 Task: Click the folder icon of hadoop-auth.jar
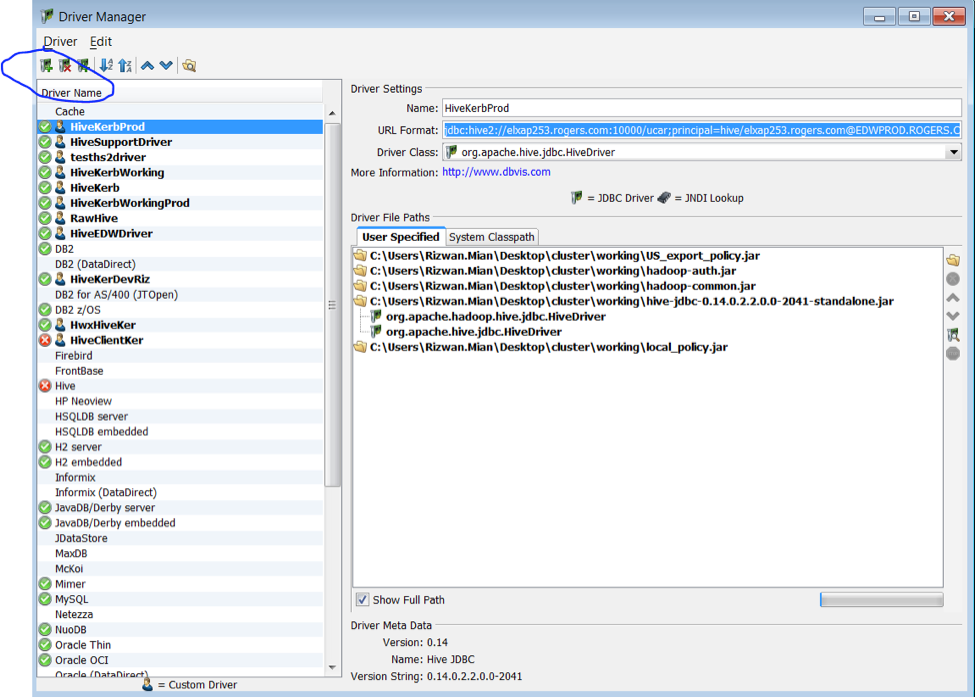[360, 270]
